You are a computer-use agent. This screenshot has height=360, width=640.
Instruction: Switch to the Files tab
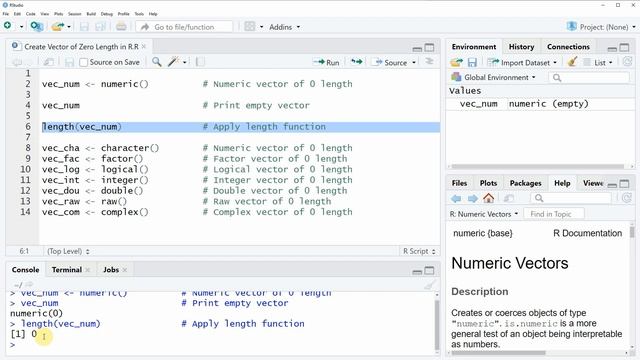(x=459, y=183)
